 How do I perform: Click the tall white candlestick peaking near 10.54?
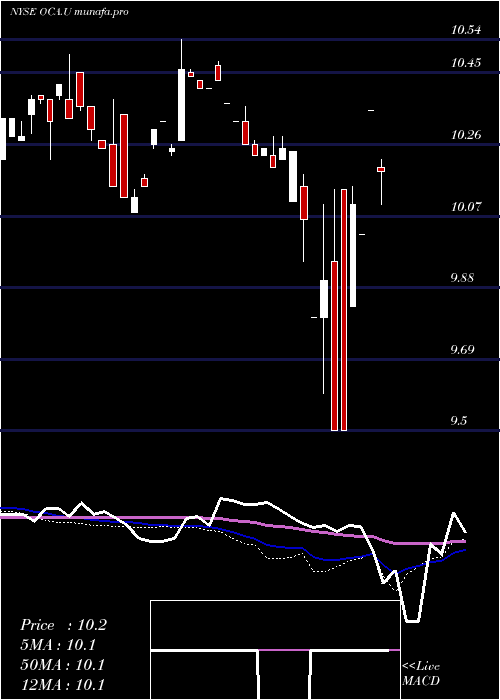tap(181, 90)
